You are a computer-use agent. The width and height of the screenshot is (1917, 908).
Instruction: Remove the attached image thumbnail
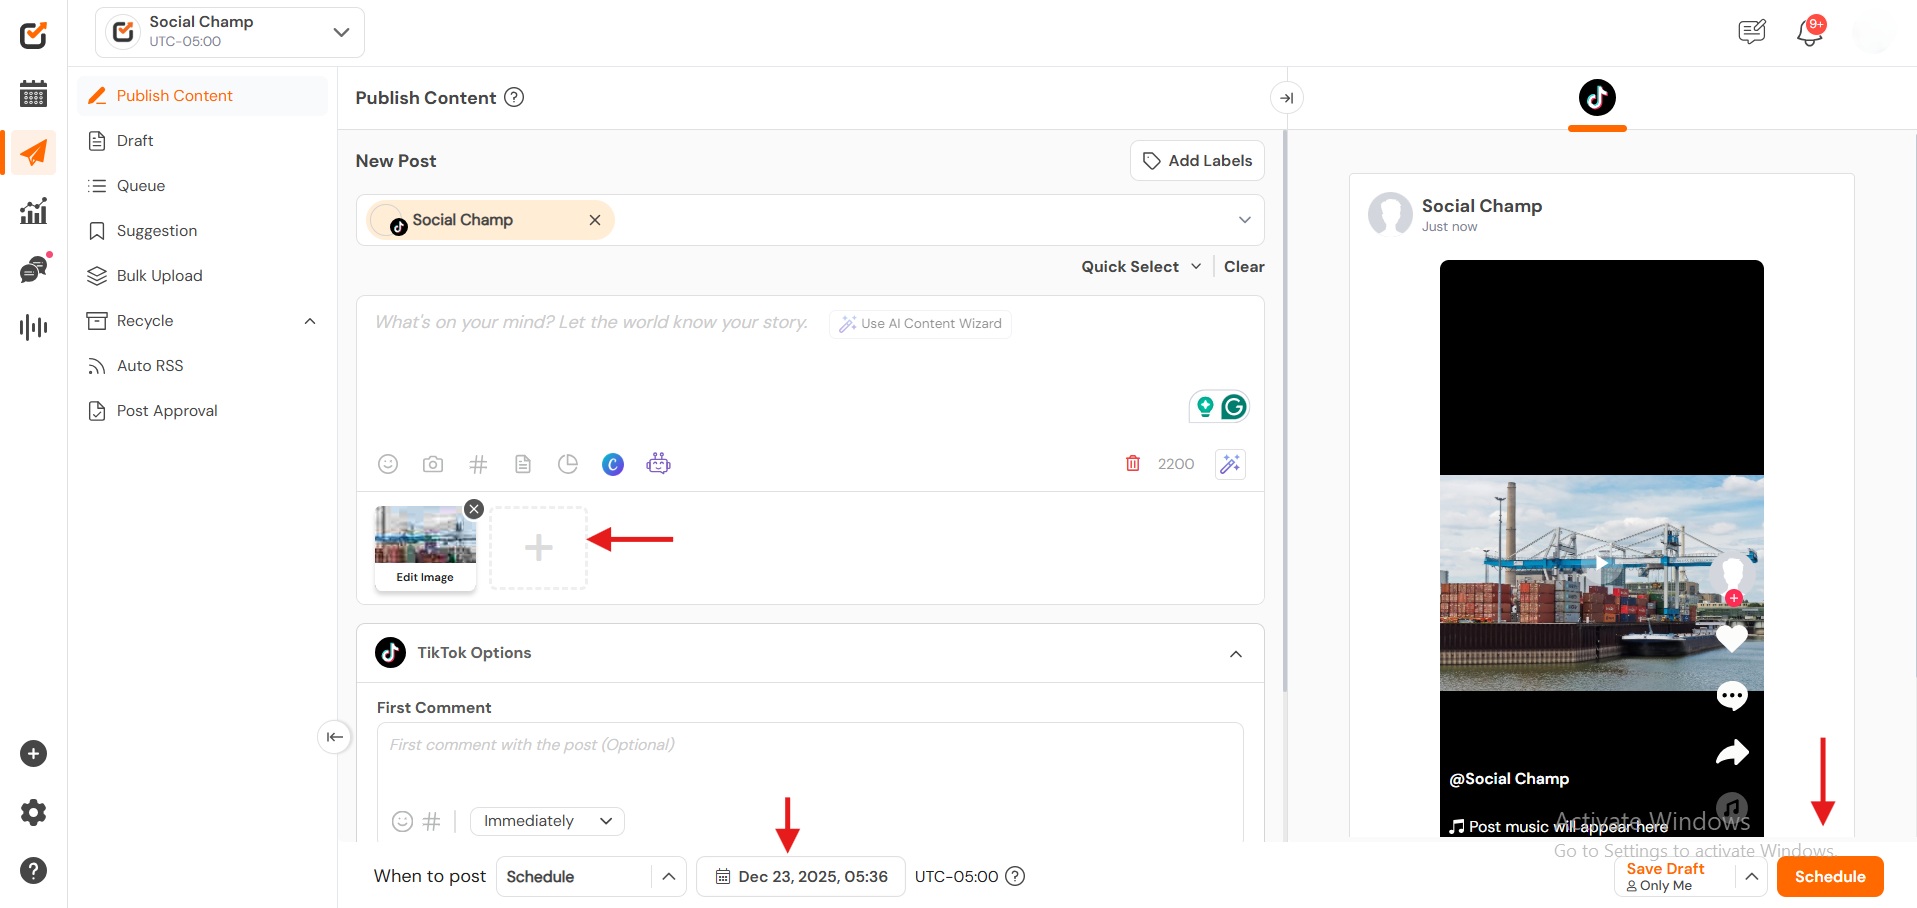[x=474, y=509]
